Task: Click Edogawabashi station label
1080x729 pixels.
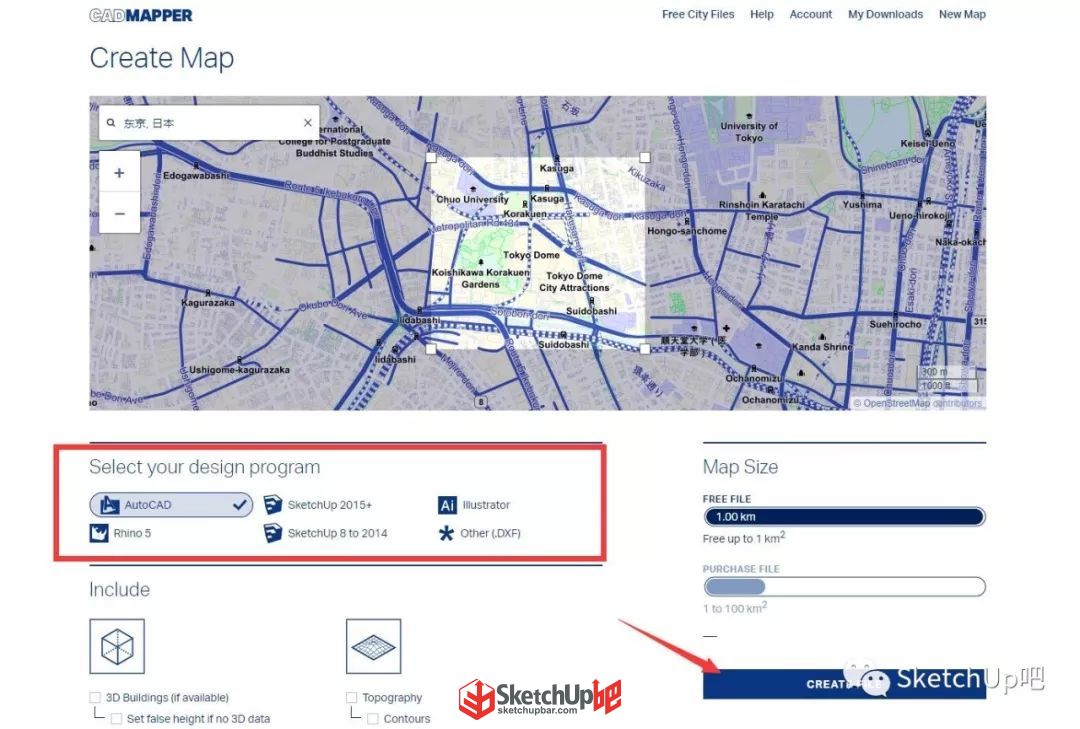Action: [x=196, y=176]
